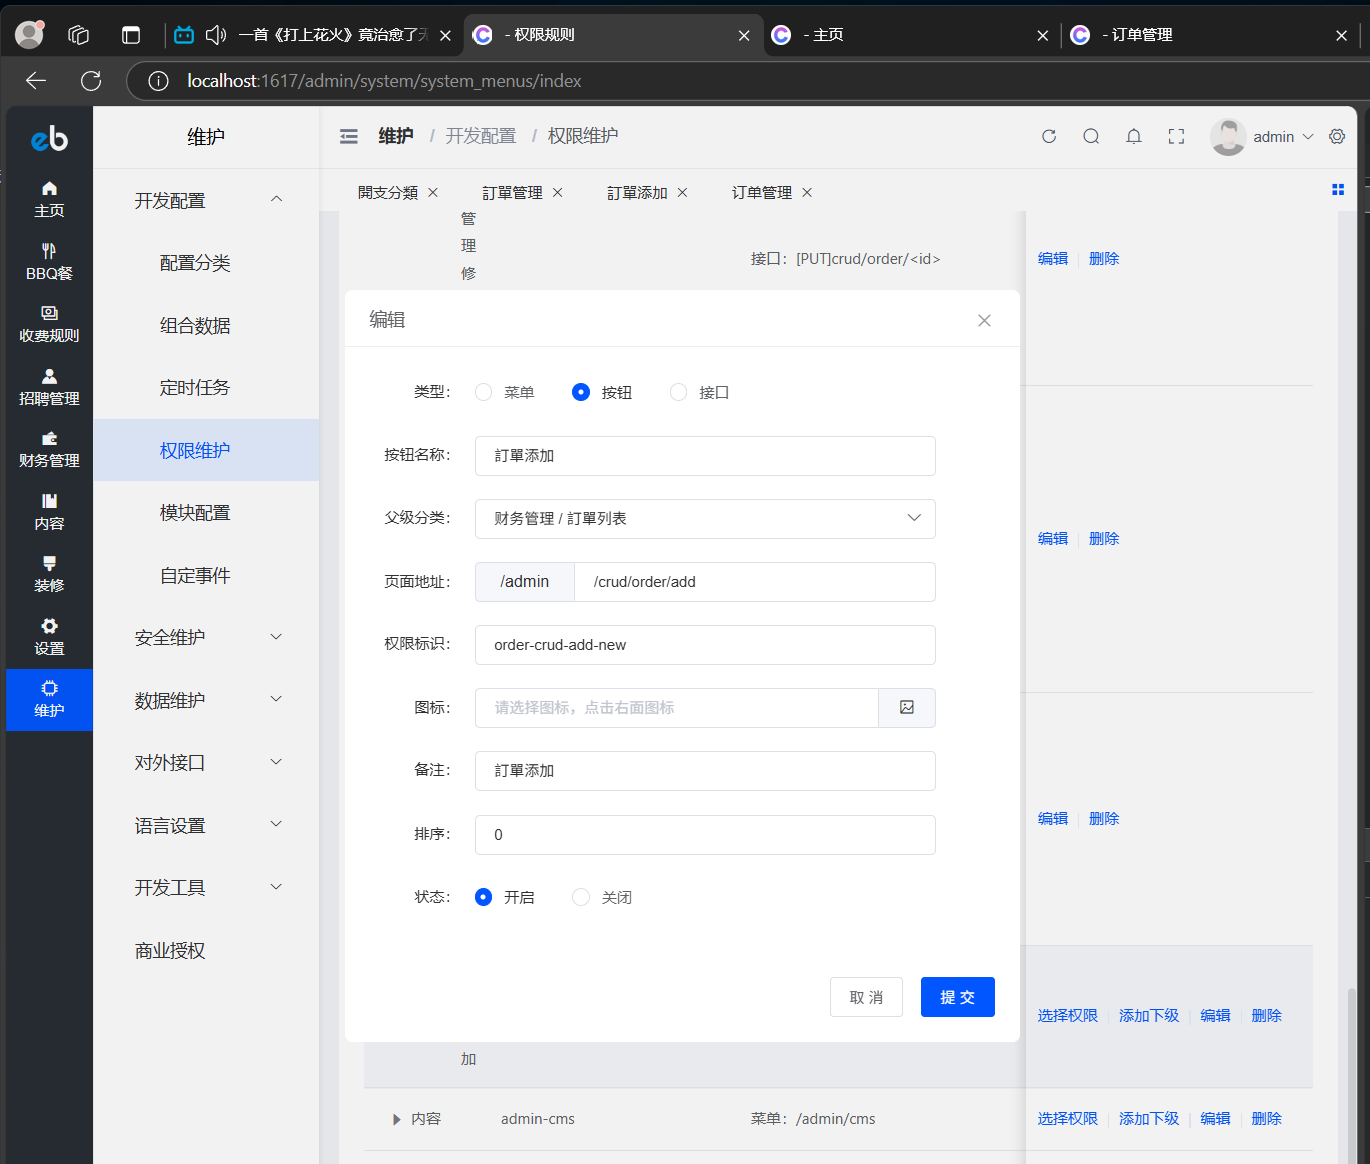This screenshot has width=1370, height=1164.
Task: Open the notifications bell
Action: (x=1134, y=136)
